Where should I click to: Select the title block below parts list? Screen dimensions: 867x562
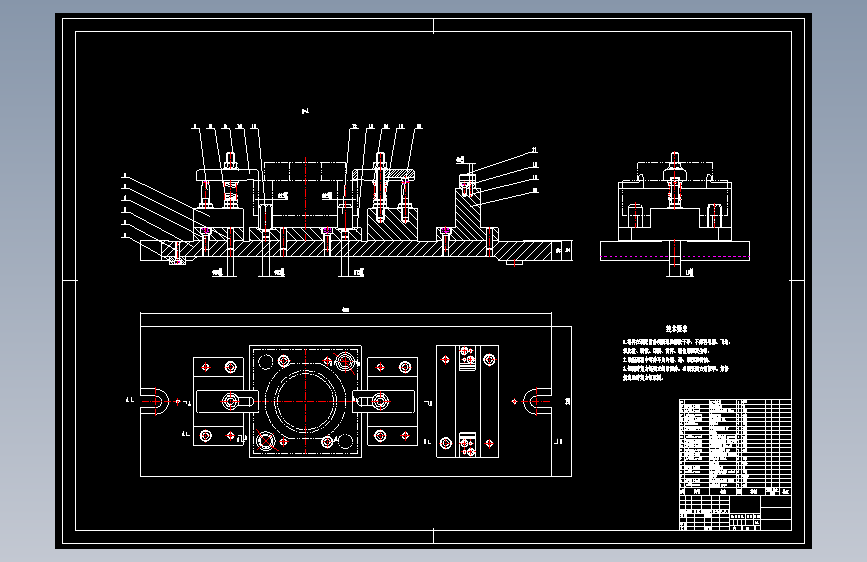click(x=735, y=513)
